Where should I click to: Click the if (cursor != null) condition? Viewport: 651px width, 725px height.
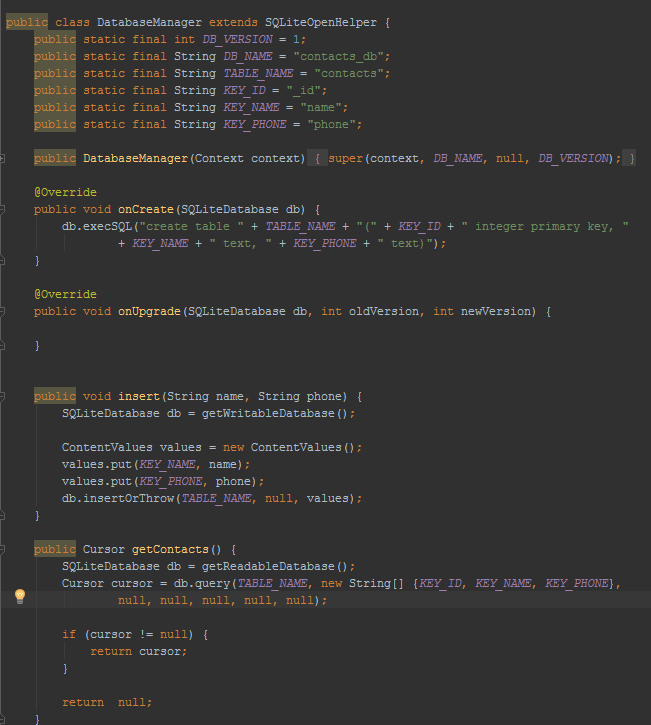tap(128, 634)
